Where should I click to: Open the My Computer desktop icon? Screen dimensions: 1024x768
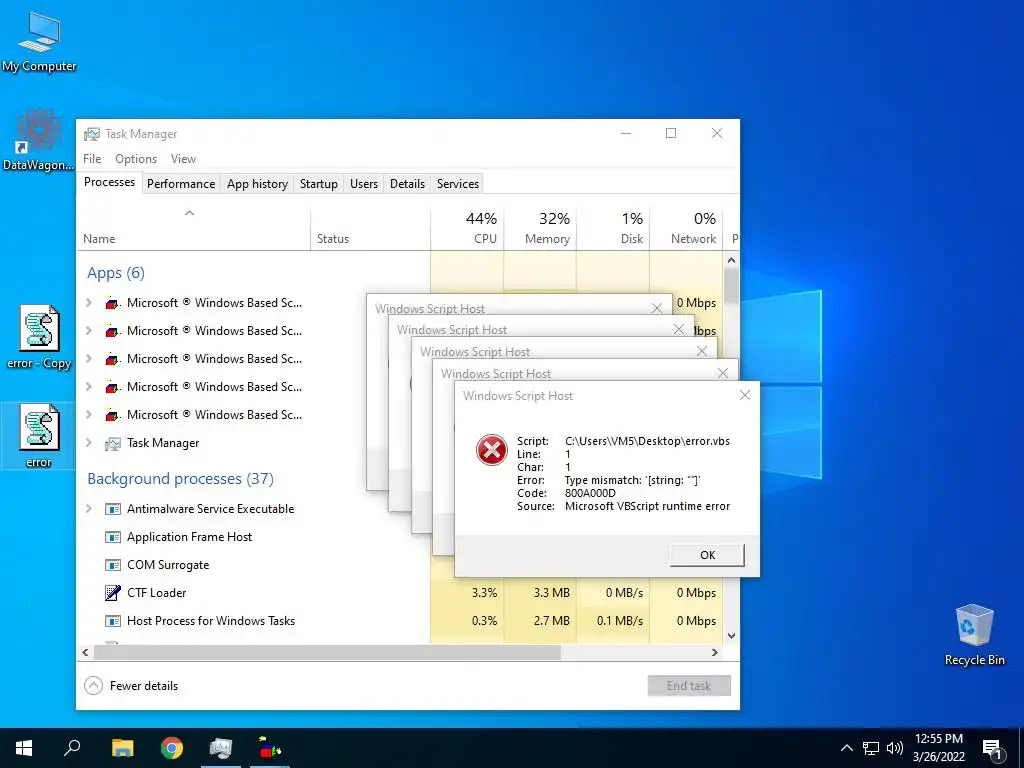(39, 40)
